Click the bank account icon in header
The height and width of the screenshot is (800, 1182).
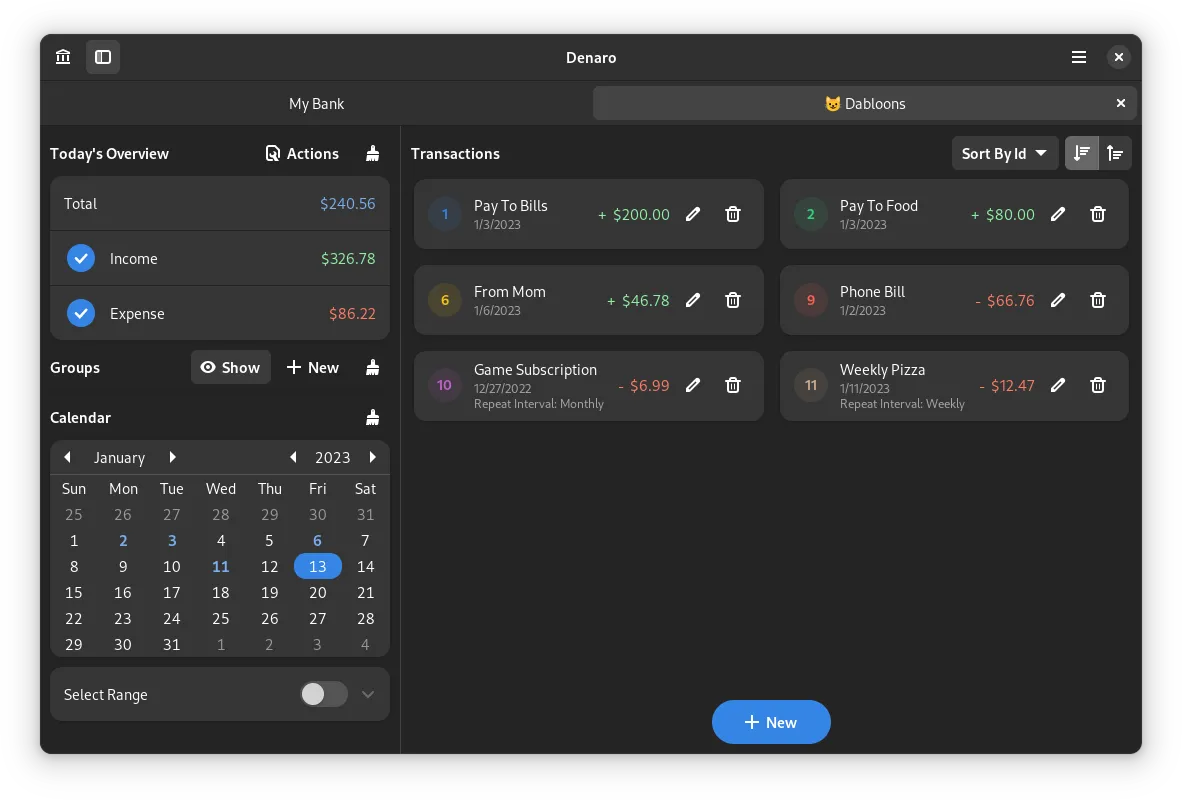(x=63, y=57)
